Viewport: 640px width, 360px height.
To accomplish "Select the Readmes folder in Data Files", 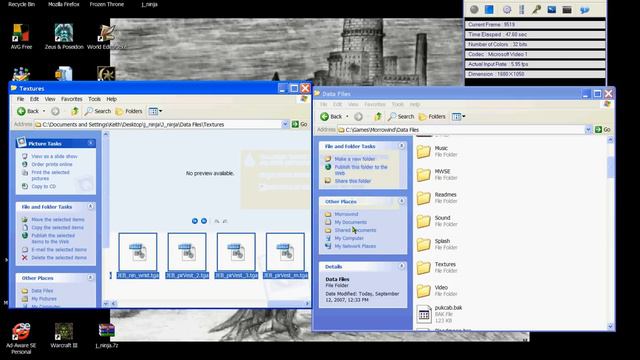I will click(x=436, y=198).
